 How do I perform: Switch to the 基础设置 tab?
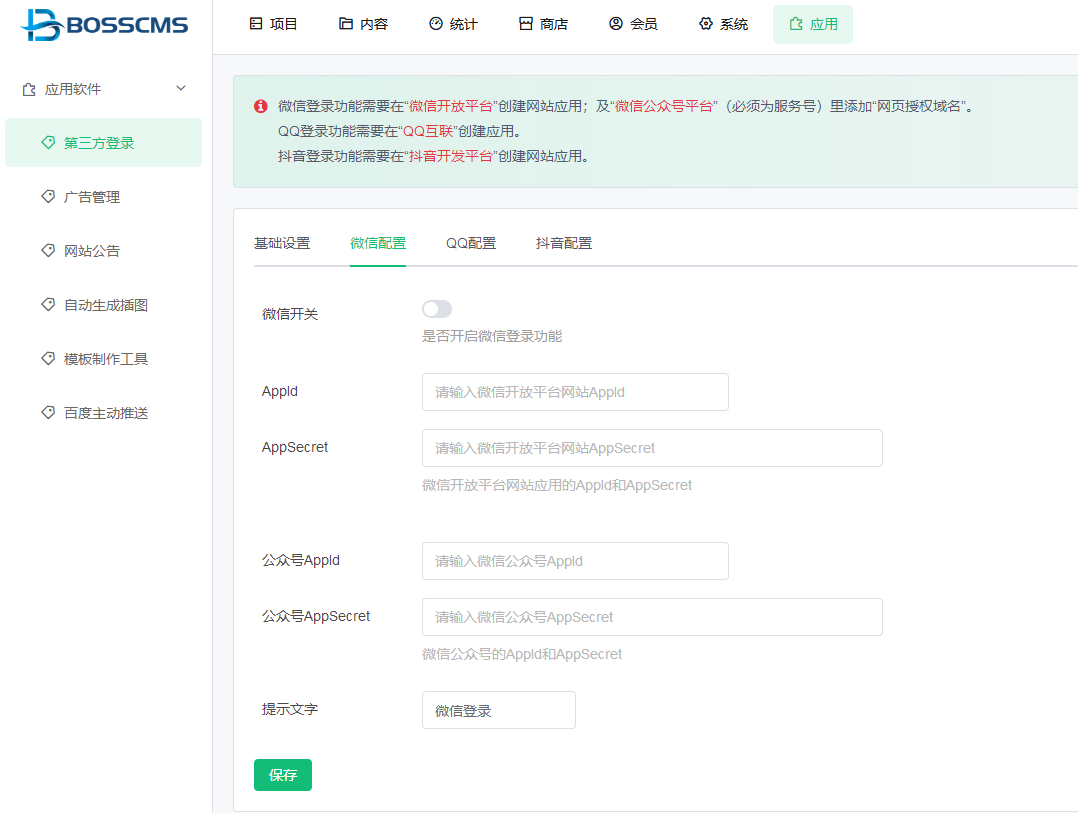[282, 243]
